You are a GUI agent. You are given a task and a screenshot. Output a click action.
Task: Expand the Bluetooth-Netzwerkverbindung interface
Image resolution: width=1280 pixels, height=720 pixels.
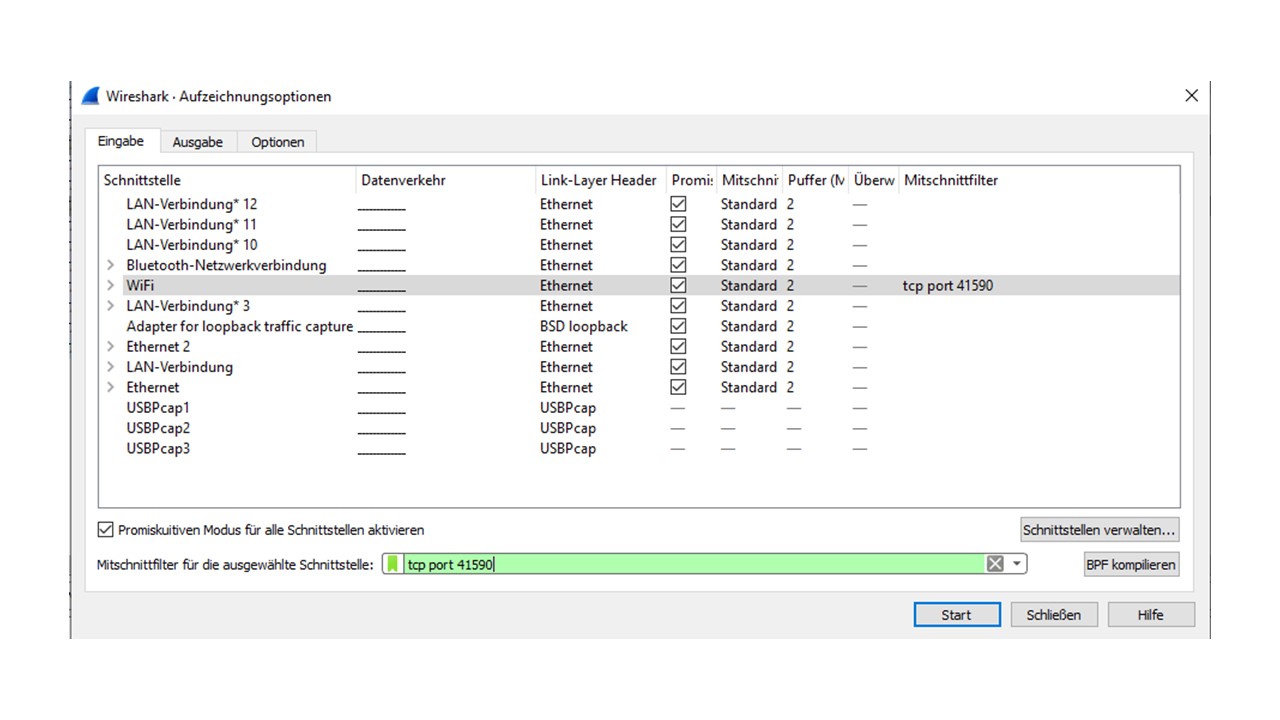111,265
